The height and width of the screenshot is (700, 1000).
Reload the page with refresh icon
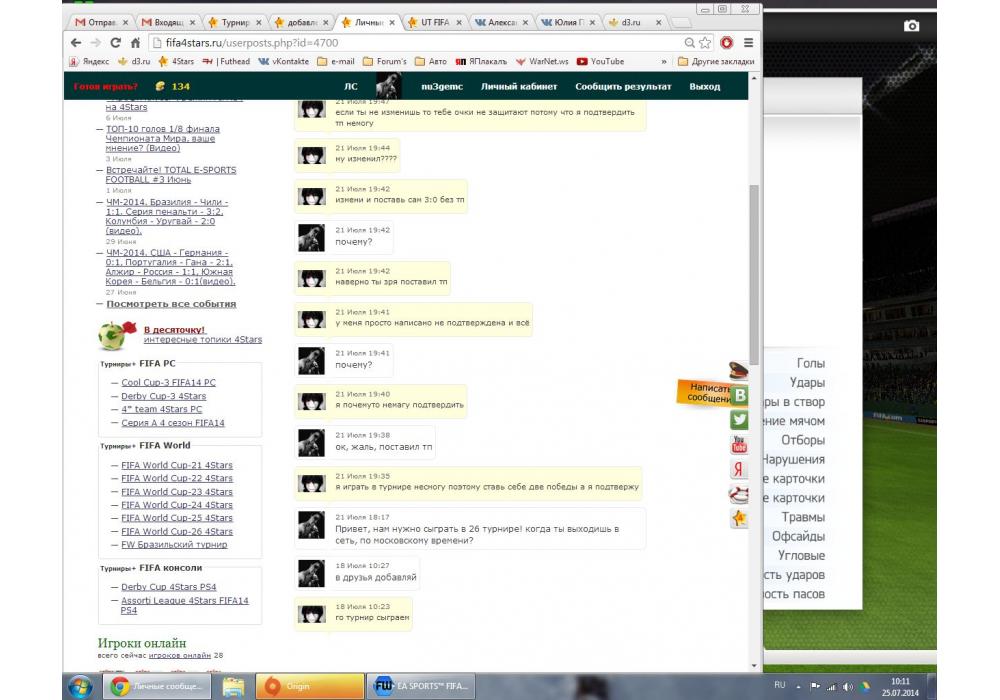click(x=115, y=43)
